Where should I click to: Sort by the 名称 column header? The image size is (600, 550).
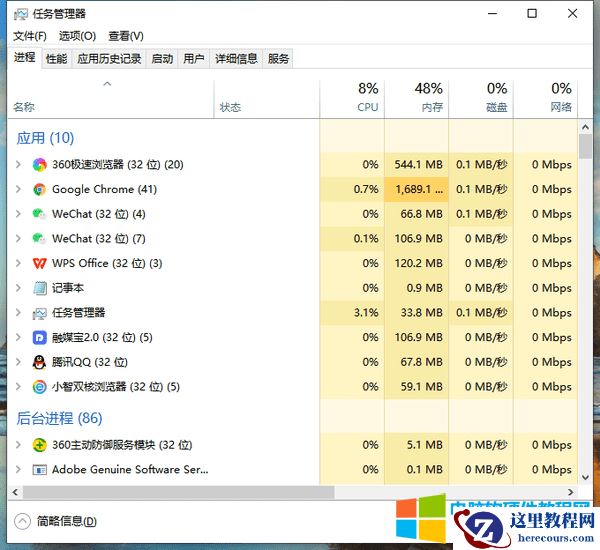[111, 99]
